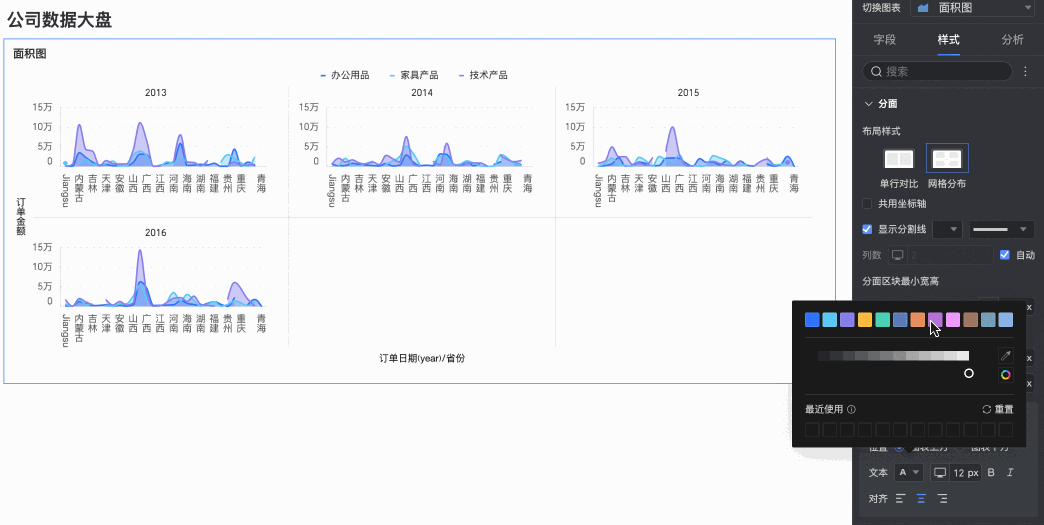1044x525 pixels.
Task: Choose the sky cyan color swatch
Action: coord(830,320)
